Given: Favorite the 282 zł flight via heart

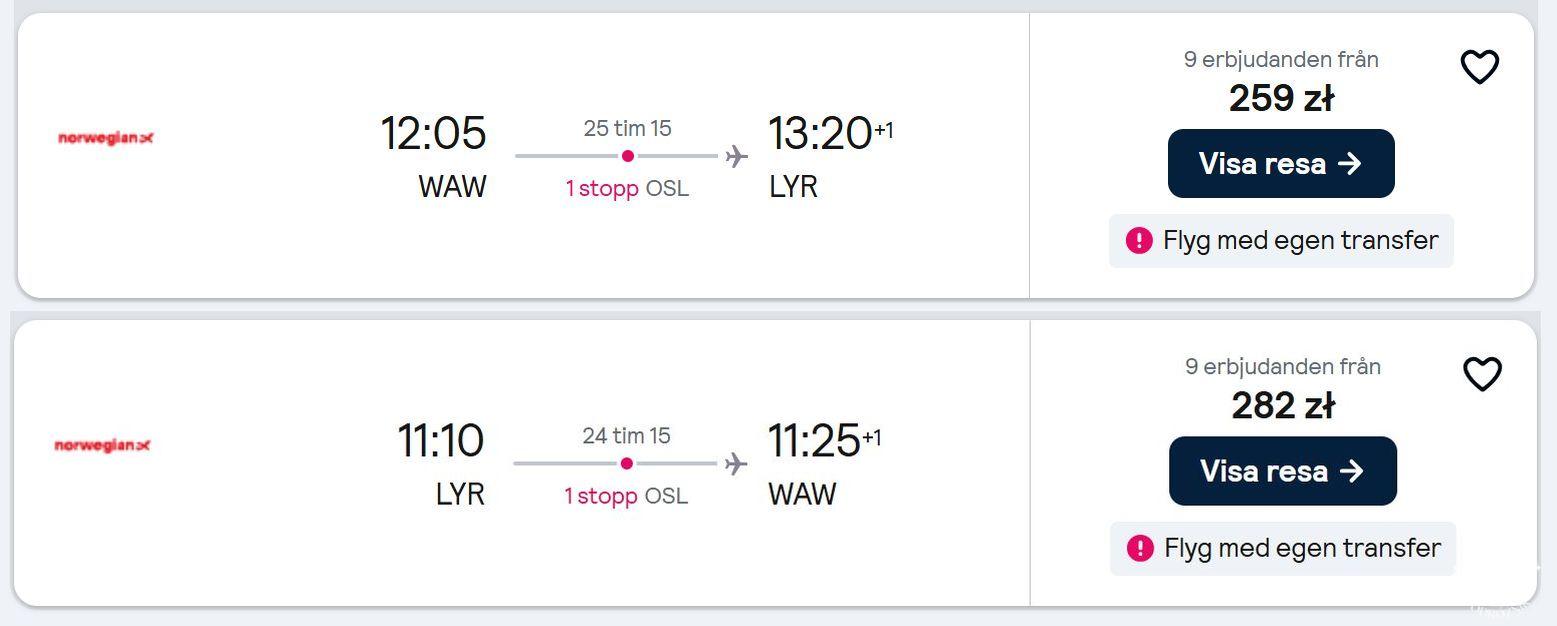Looking at the screenshot, I should (1482, 374).
